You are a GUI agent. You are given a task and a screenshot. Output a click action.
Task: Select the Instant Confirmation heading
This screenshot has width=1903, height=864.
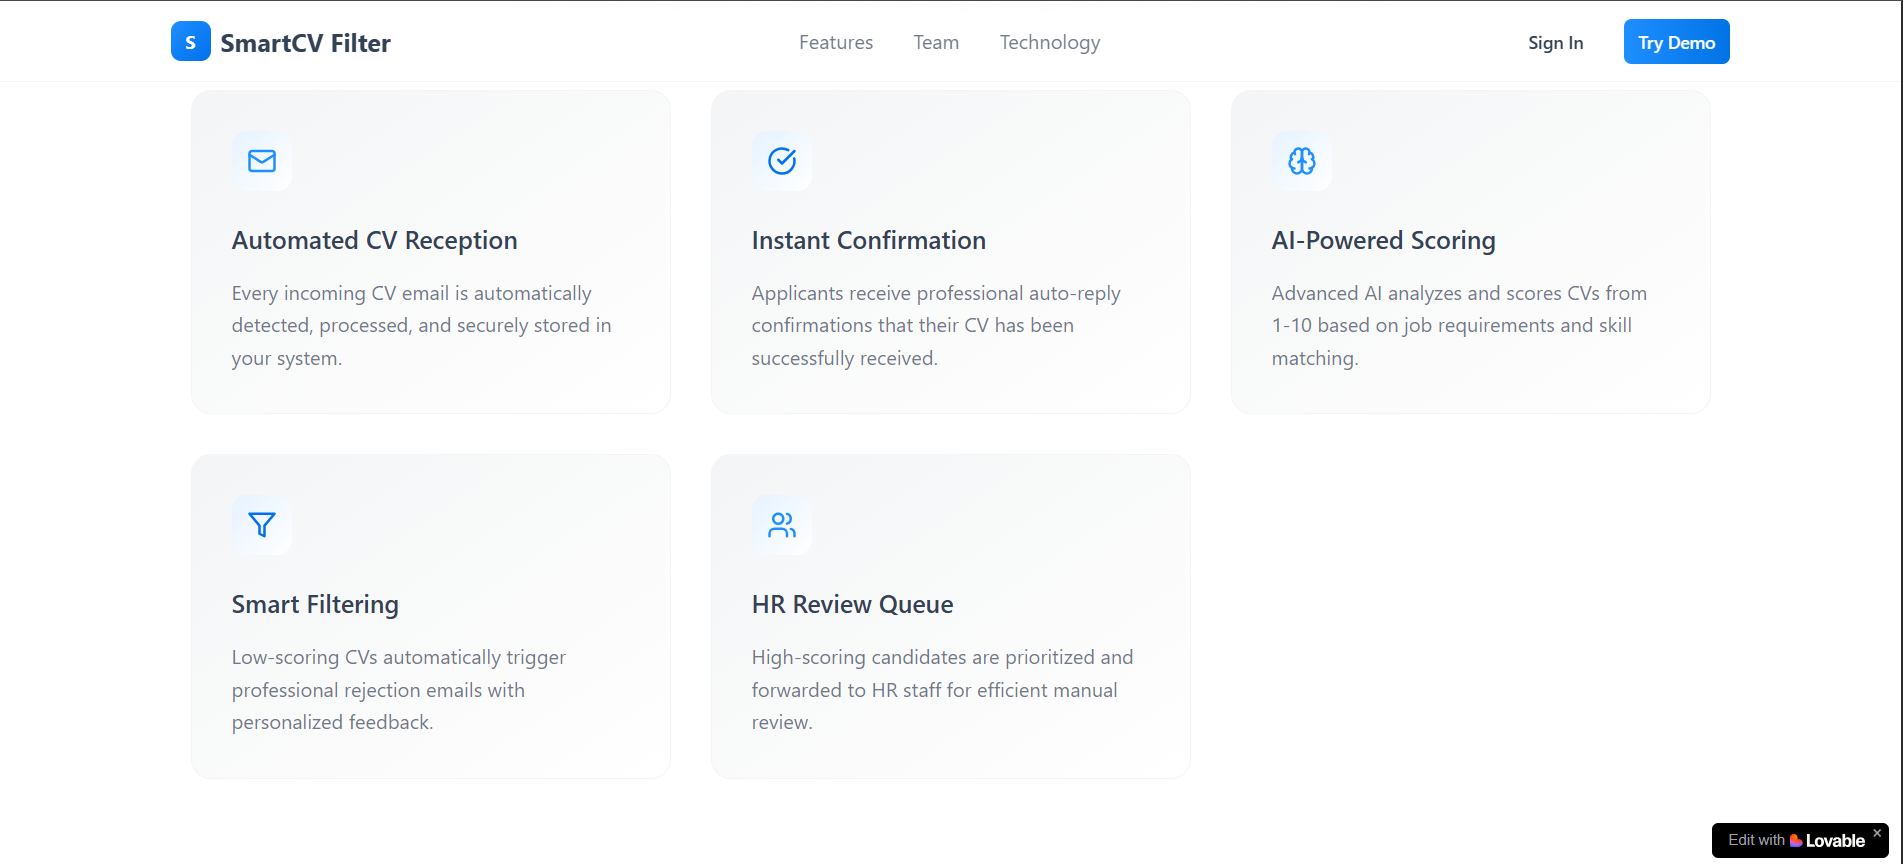(x=869, y=240)
